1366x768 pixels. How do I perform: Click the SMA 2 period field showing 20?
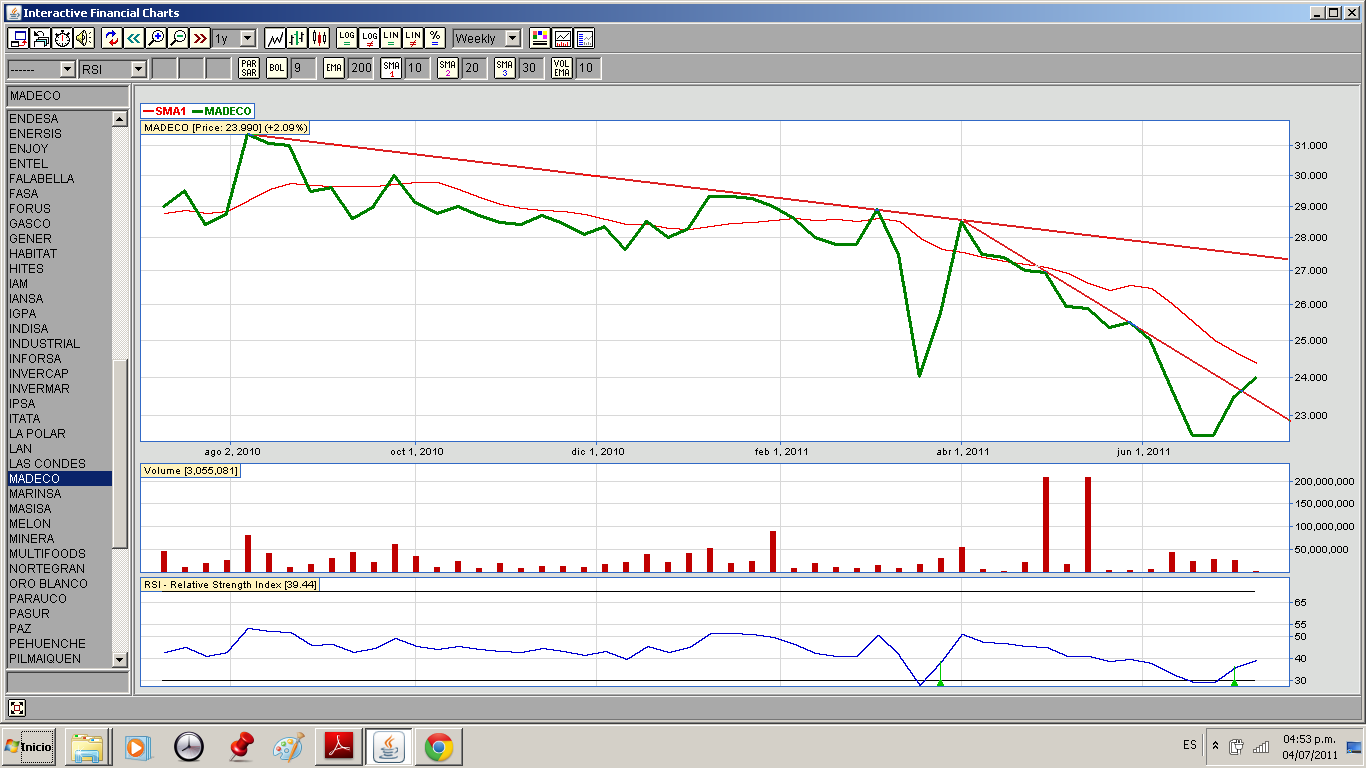475,68
